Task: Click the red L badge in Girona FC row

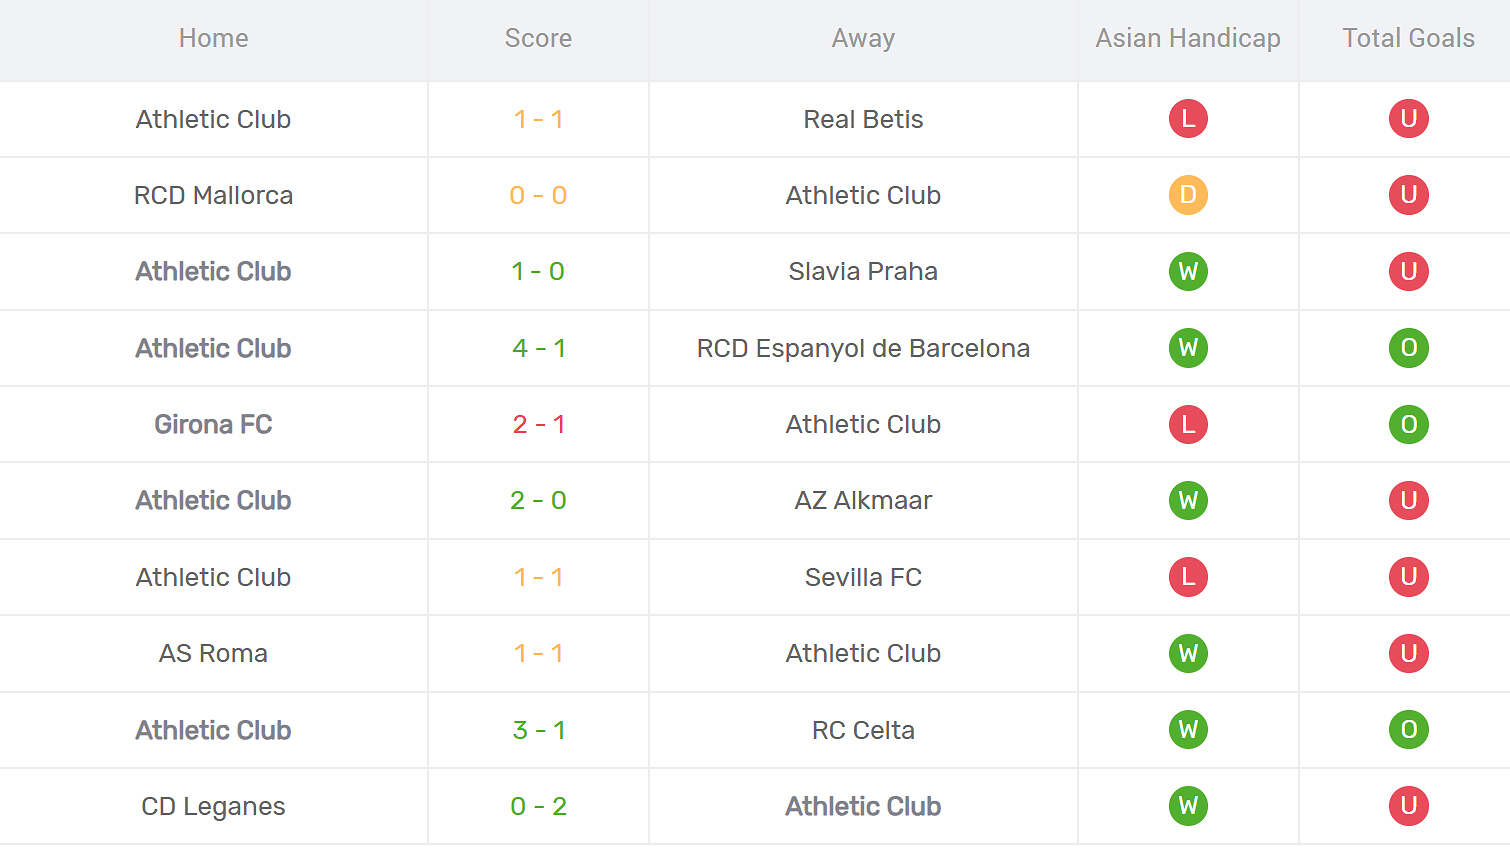Action: click(1188, 424)
